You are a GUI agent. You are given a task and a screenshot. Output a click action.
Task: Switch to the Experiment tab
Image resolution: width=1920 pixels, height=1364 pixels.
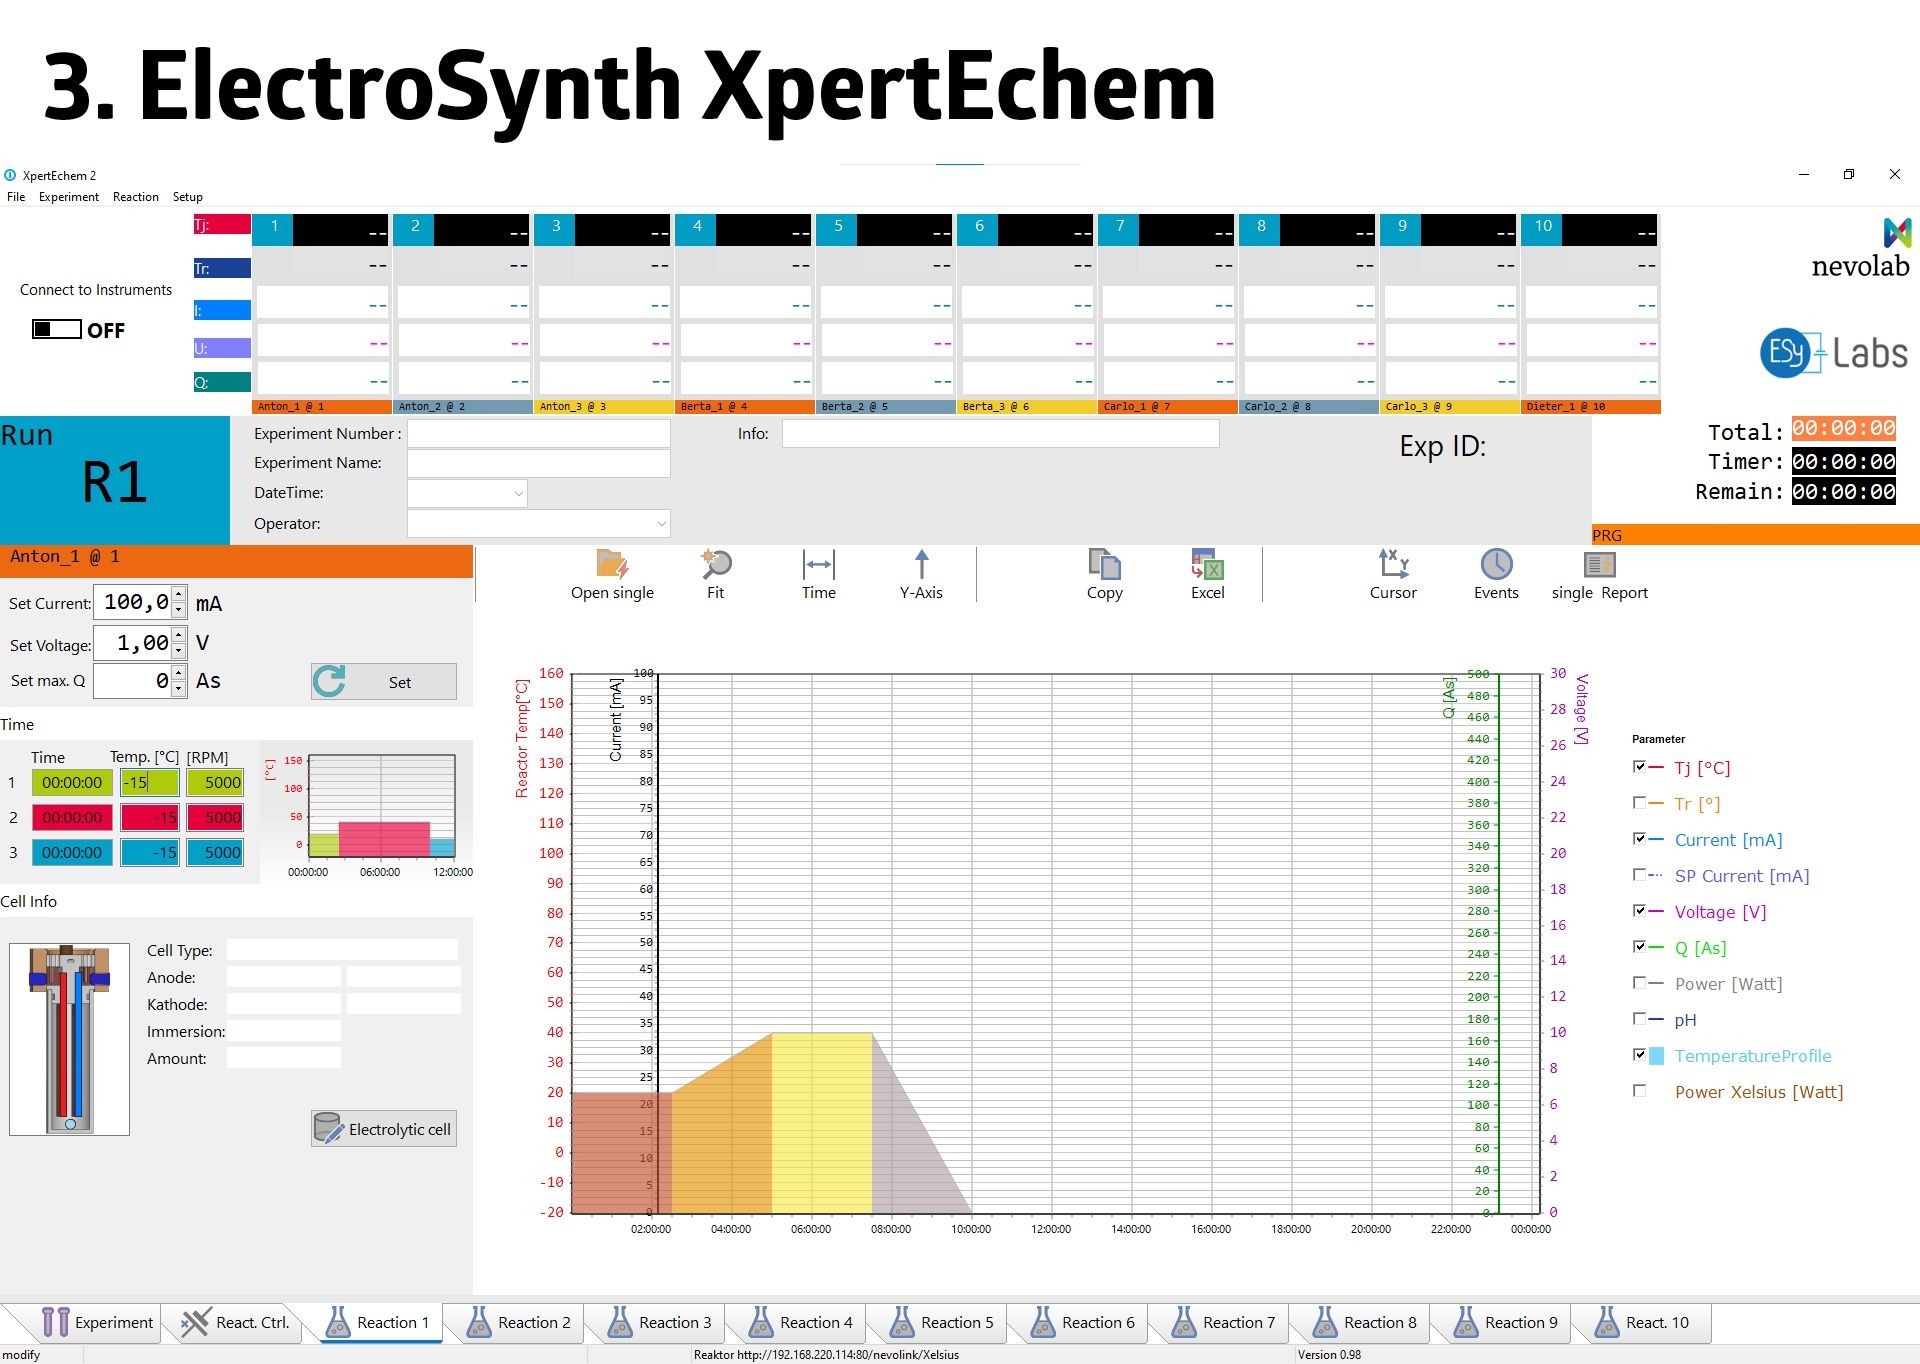(x=98, y=1322)
